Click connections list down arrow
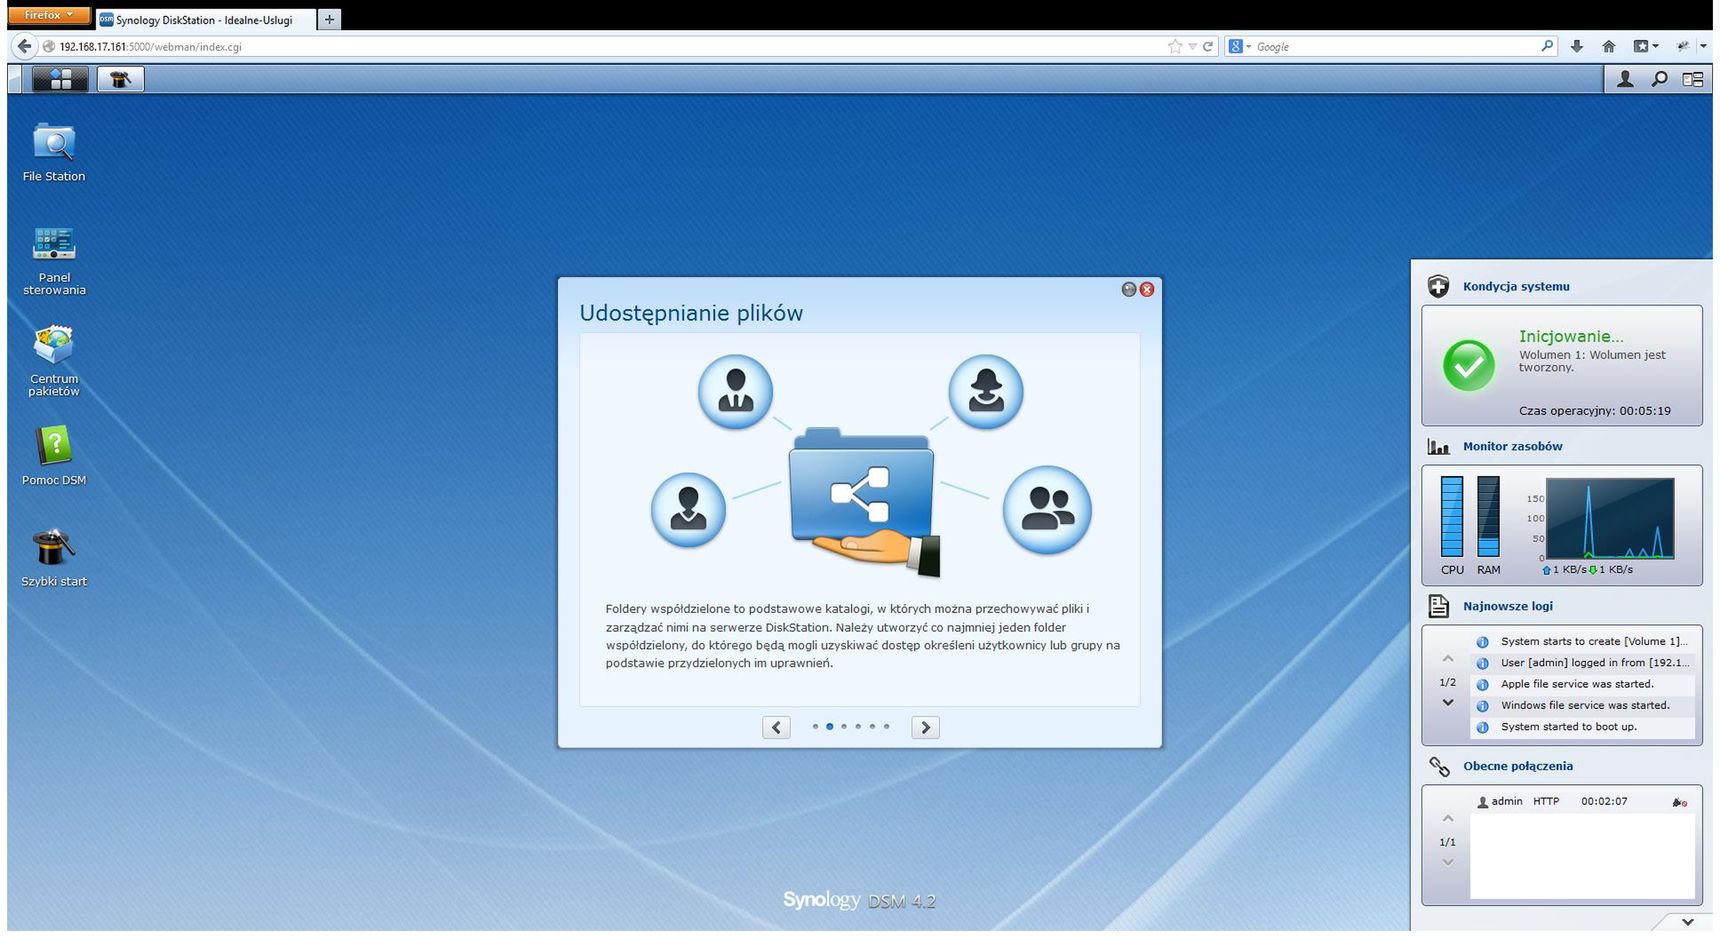Screen dimensions: 1720x938 click(1447, 862)
